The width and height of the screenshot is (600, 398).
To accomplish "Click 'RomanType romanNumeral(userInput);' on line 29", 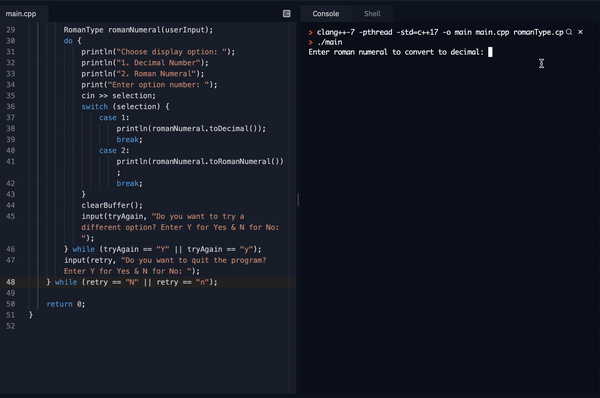I will pos(138,30).
